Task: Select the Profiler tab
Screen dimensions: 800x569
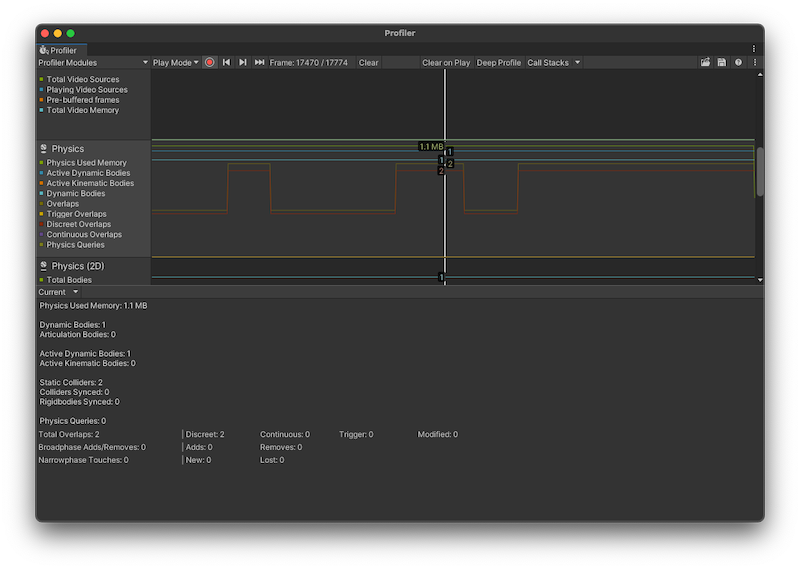Action: pyautogui.click(x=62, y=50)
